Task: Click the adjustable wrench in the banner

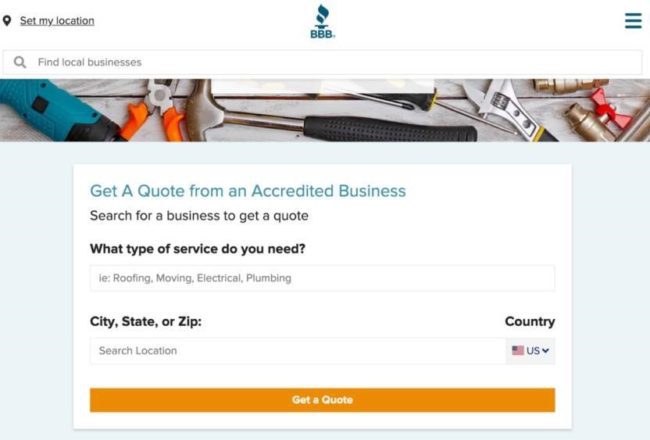Action: pyautogui.click(x=508, y=109)
